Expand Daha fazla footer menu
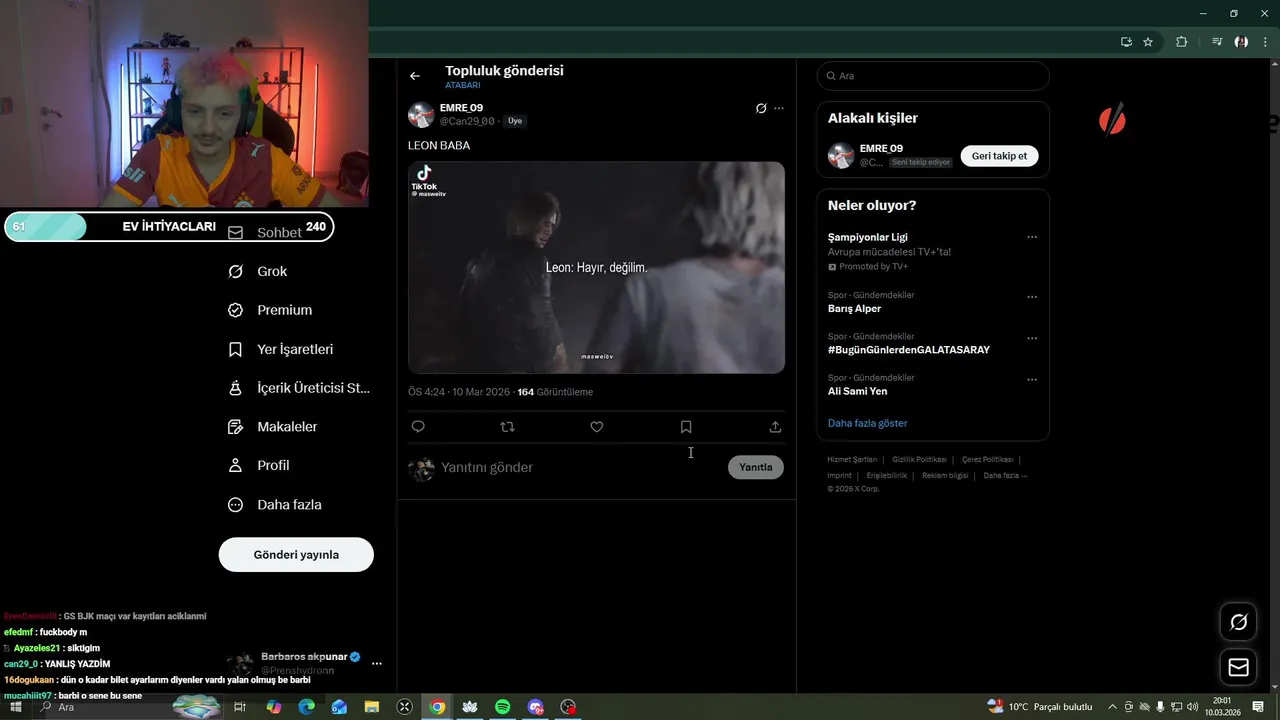The height and width of the screenshot is (720, 1280). (x=1005, y=476)
